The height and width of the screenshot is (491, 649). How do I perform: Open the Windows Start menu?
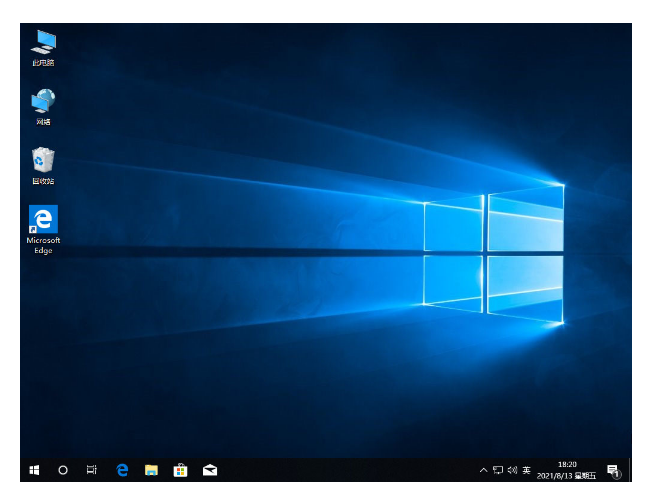click(34, 469)
